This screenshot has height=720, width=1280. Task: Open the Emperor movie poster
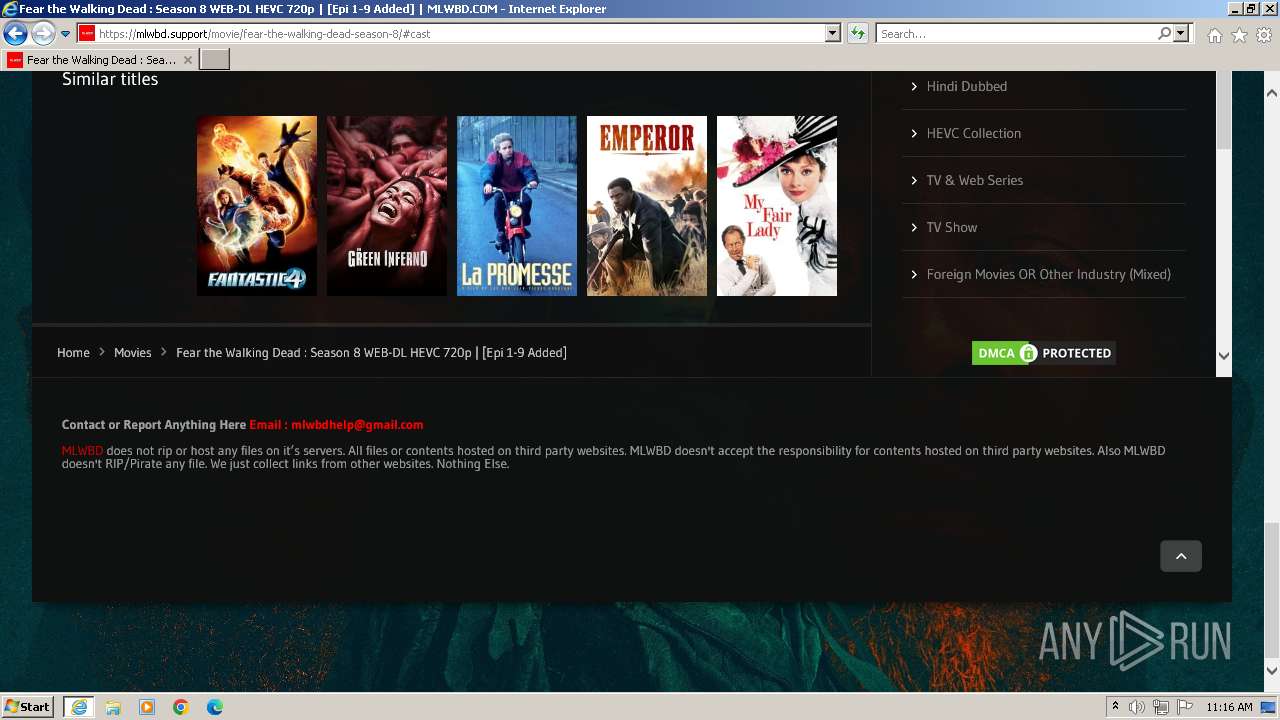tap(647, 206)
